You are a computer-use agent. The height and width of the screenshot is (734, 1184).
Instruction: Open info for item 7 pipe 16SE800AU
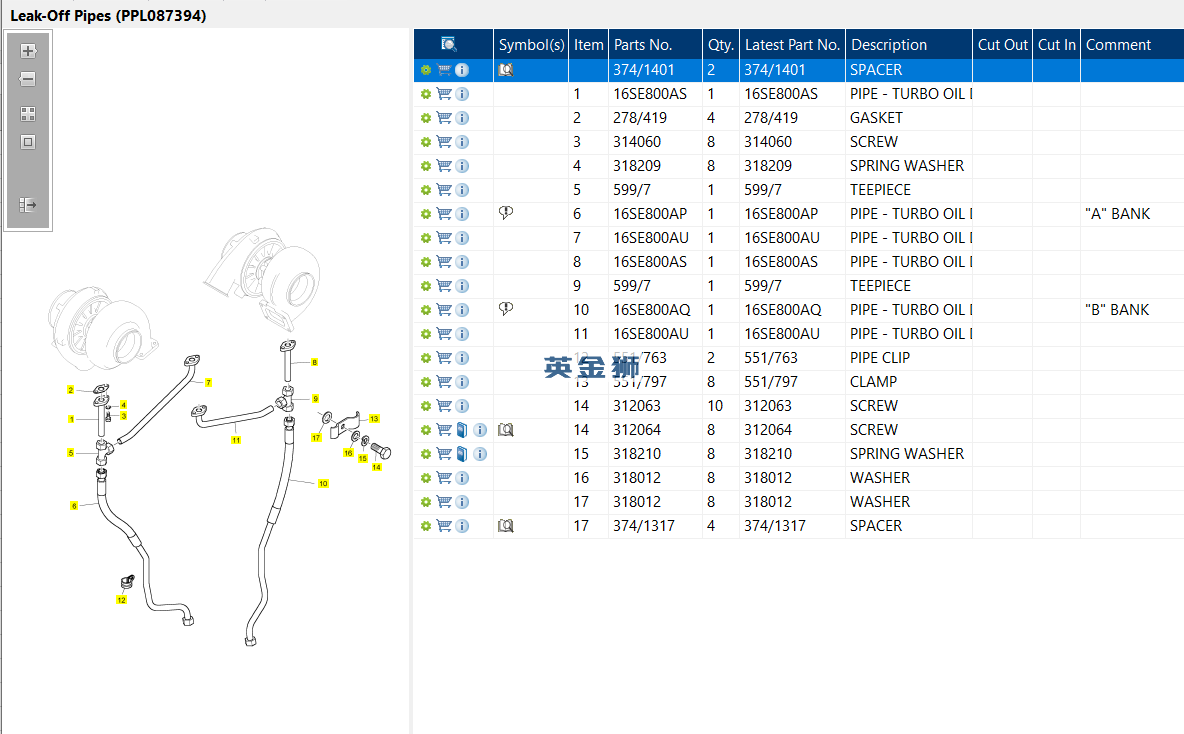click(x=462, y=238)
